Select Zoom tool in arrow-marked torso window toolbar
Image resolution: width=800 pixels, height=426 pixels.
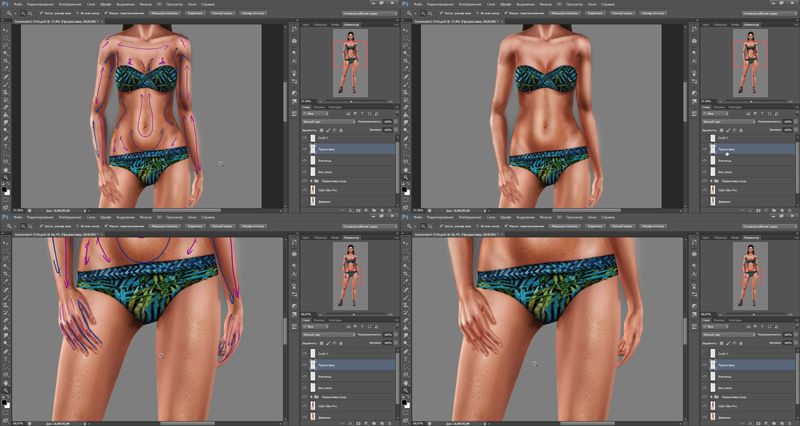6,178
